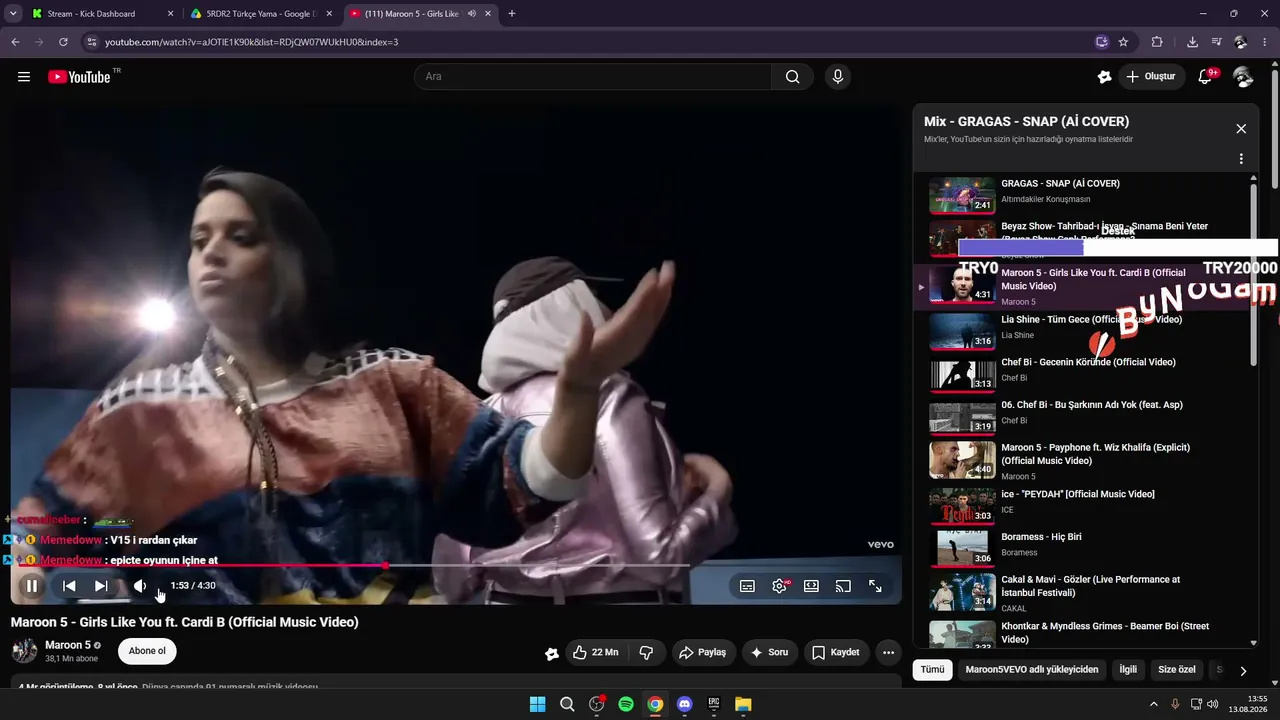This screenshot has height=720, width=1280.
Task: Play GRAGAS - SNAP (Aİ COVER) from the mix
Action: point(1085,196)
